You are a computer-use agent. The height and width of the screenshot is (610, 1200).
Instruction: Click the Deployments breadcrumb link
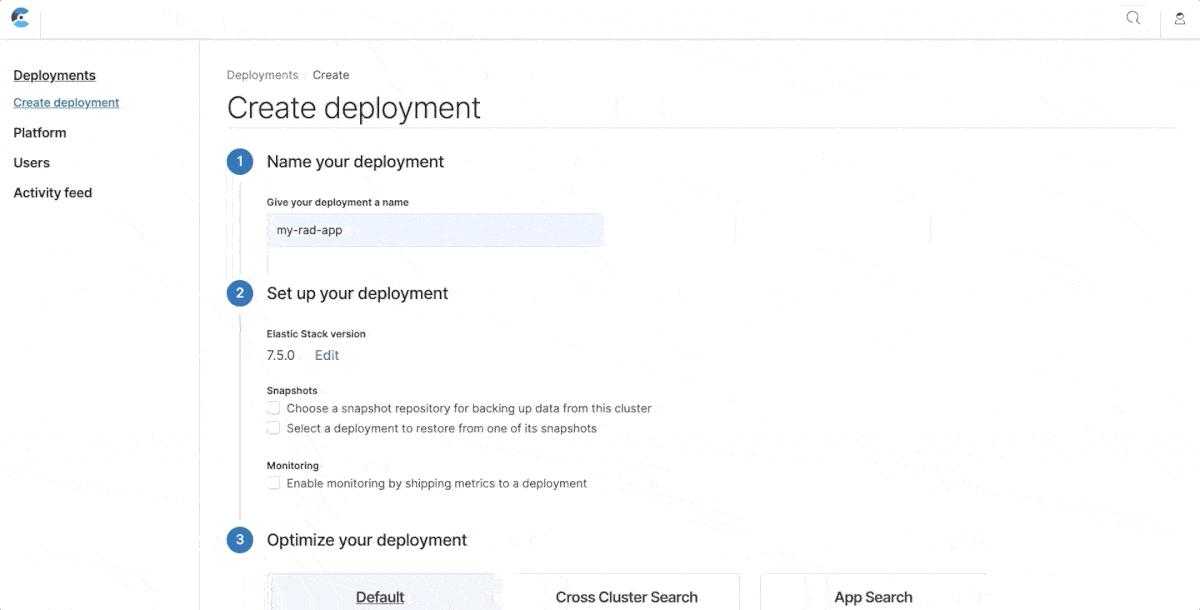(x=263, y=75)
